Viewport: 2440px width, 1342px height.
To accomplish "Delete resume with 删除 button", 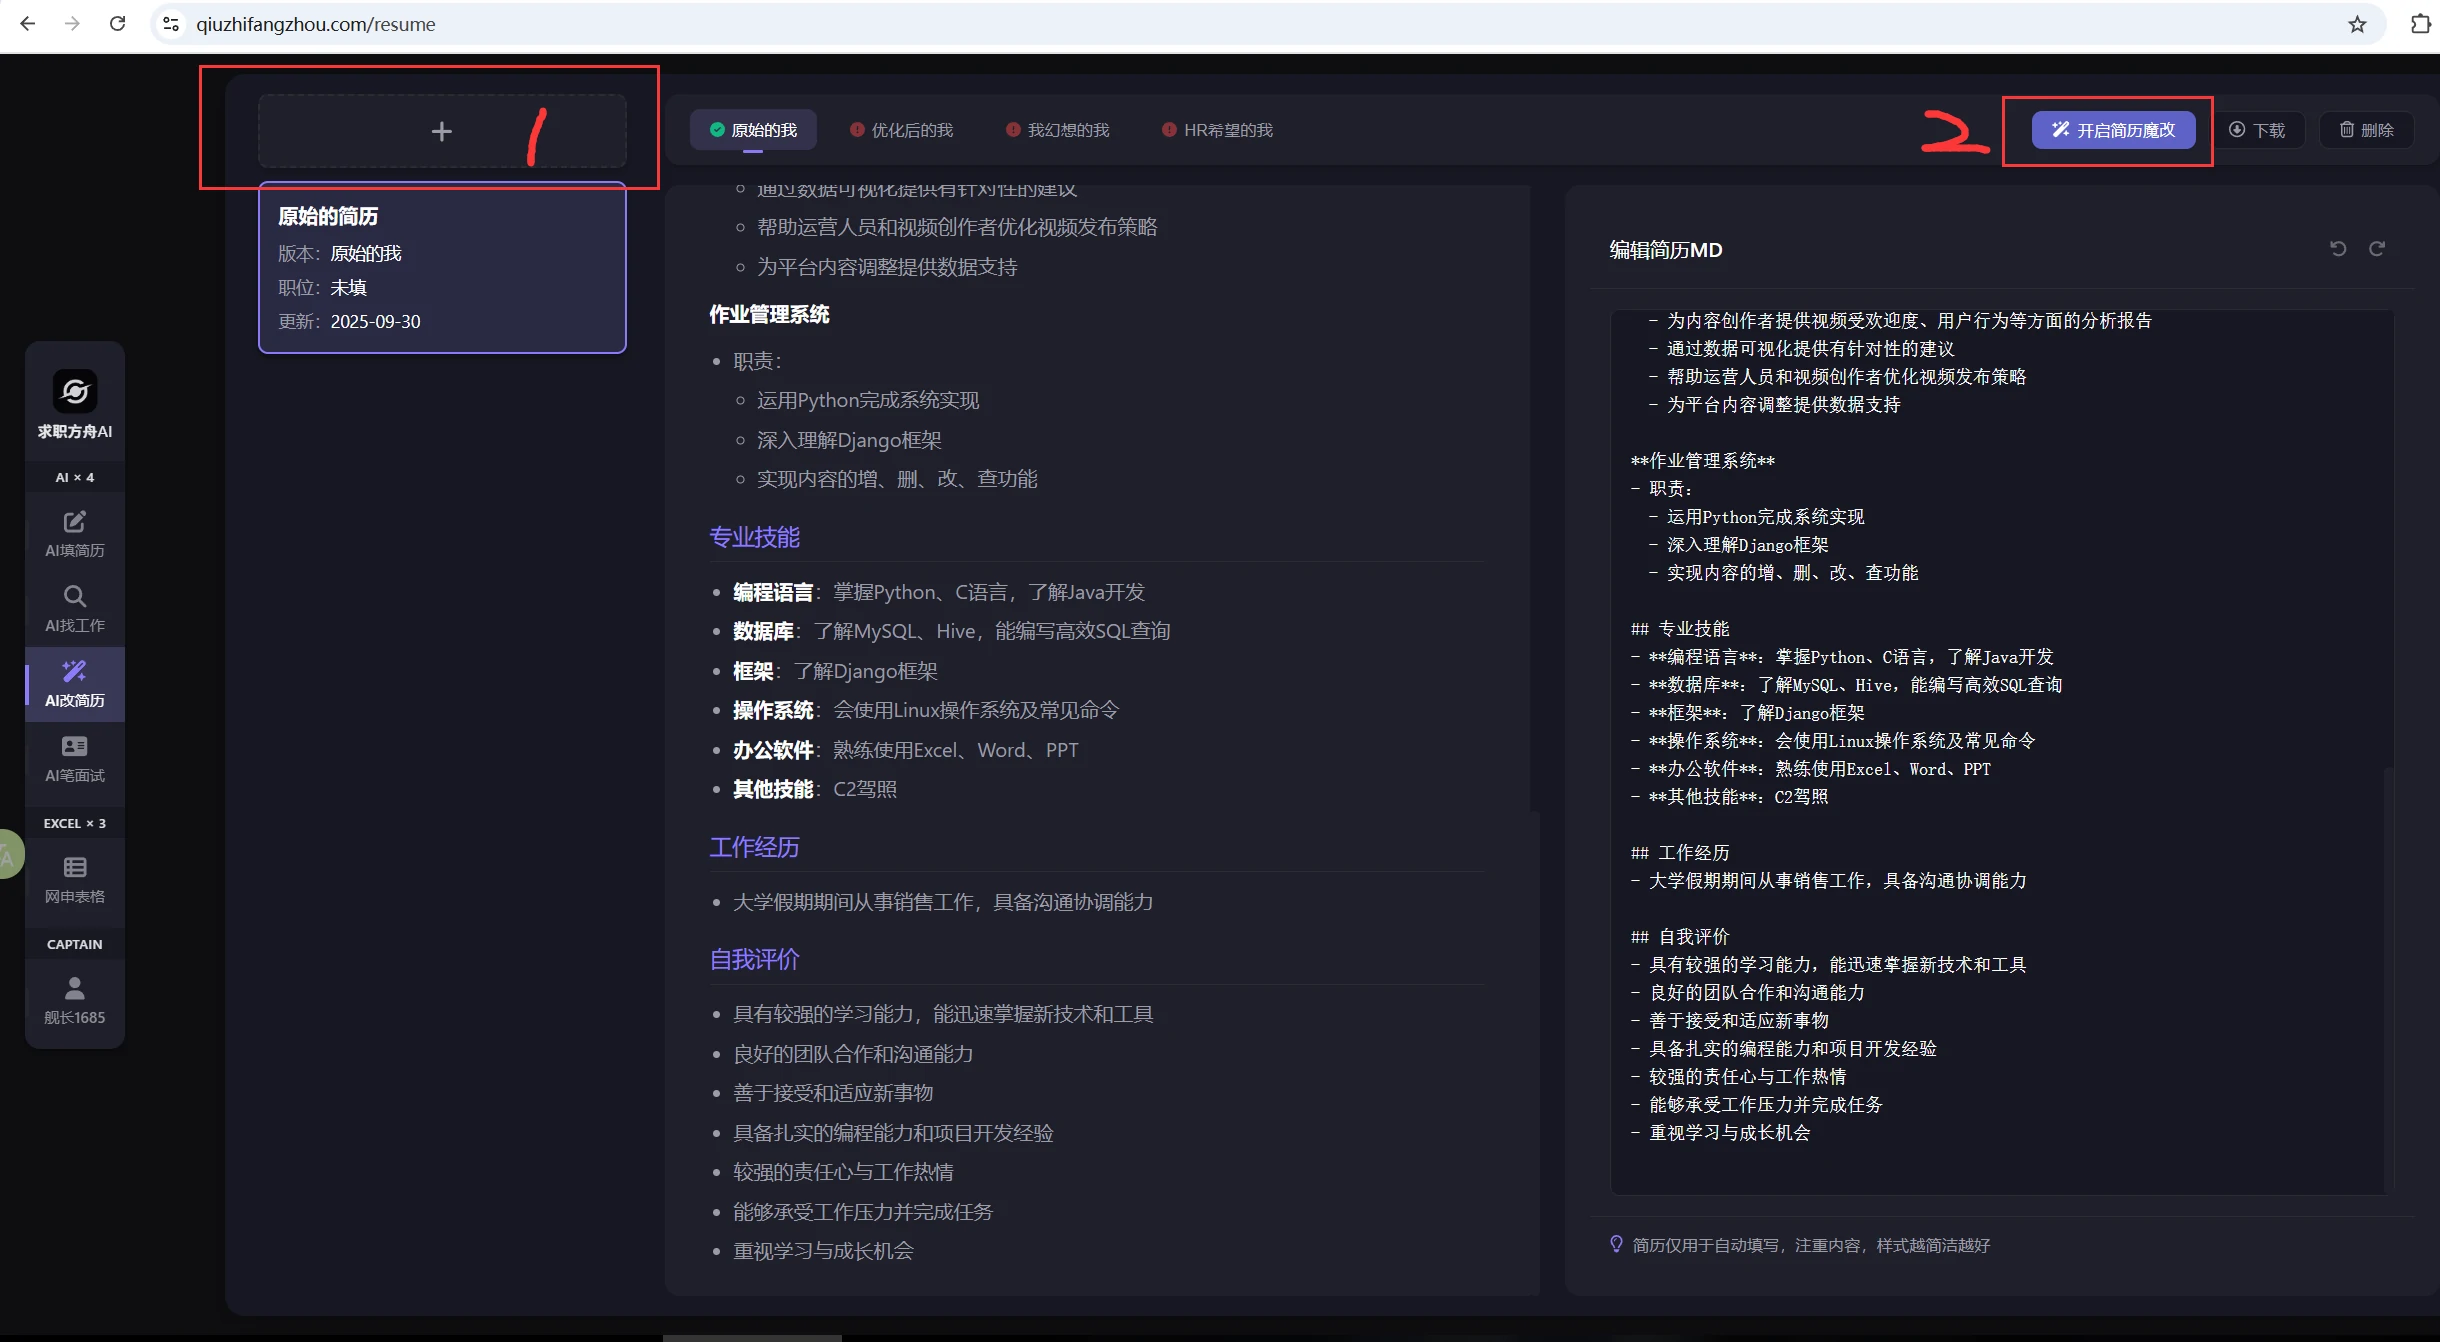I will (x=2366, y=130).
